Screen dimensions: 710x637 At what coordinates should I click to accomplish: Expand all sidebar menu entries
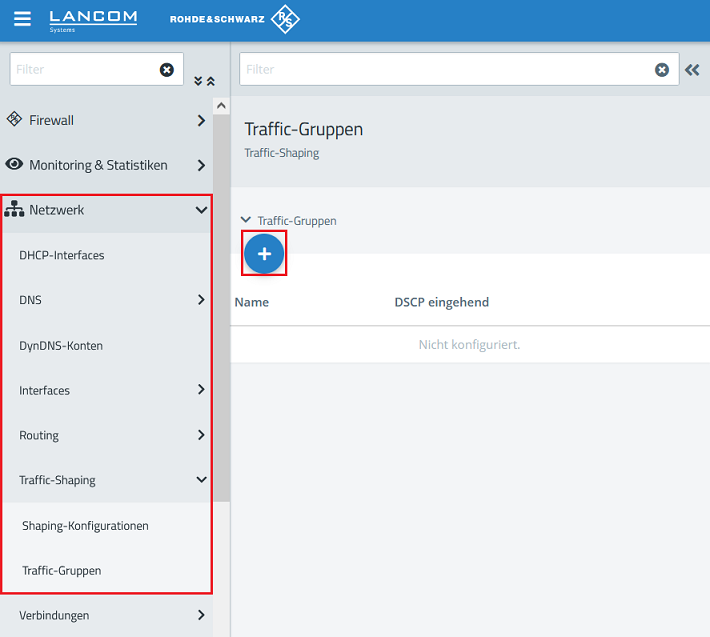coord(198,81)
